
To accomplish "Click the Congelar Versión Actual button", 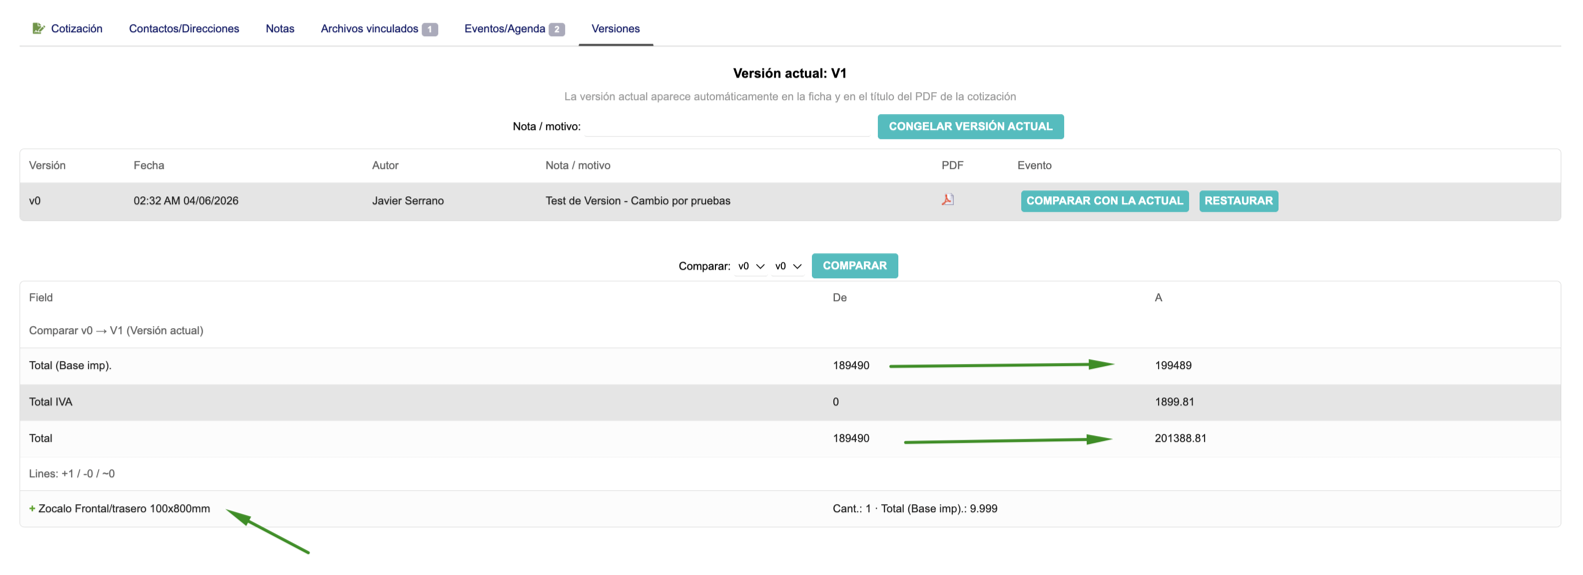I will [970, 127].
